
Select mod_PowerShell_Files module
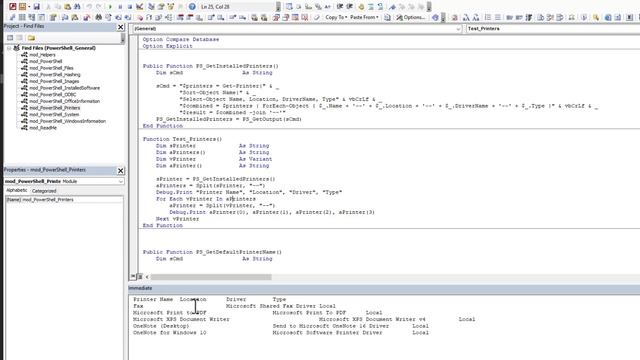point(51,68)
